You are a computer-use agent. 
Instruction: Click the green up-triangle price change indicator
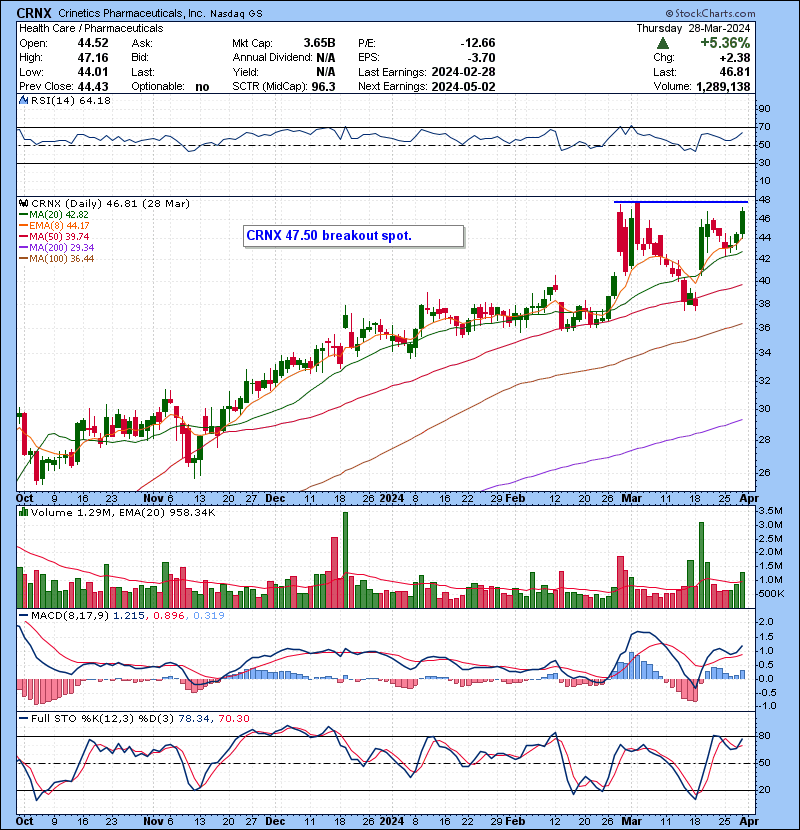(x=662, y=43)
